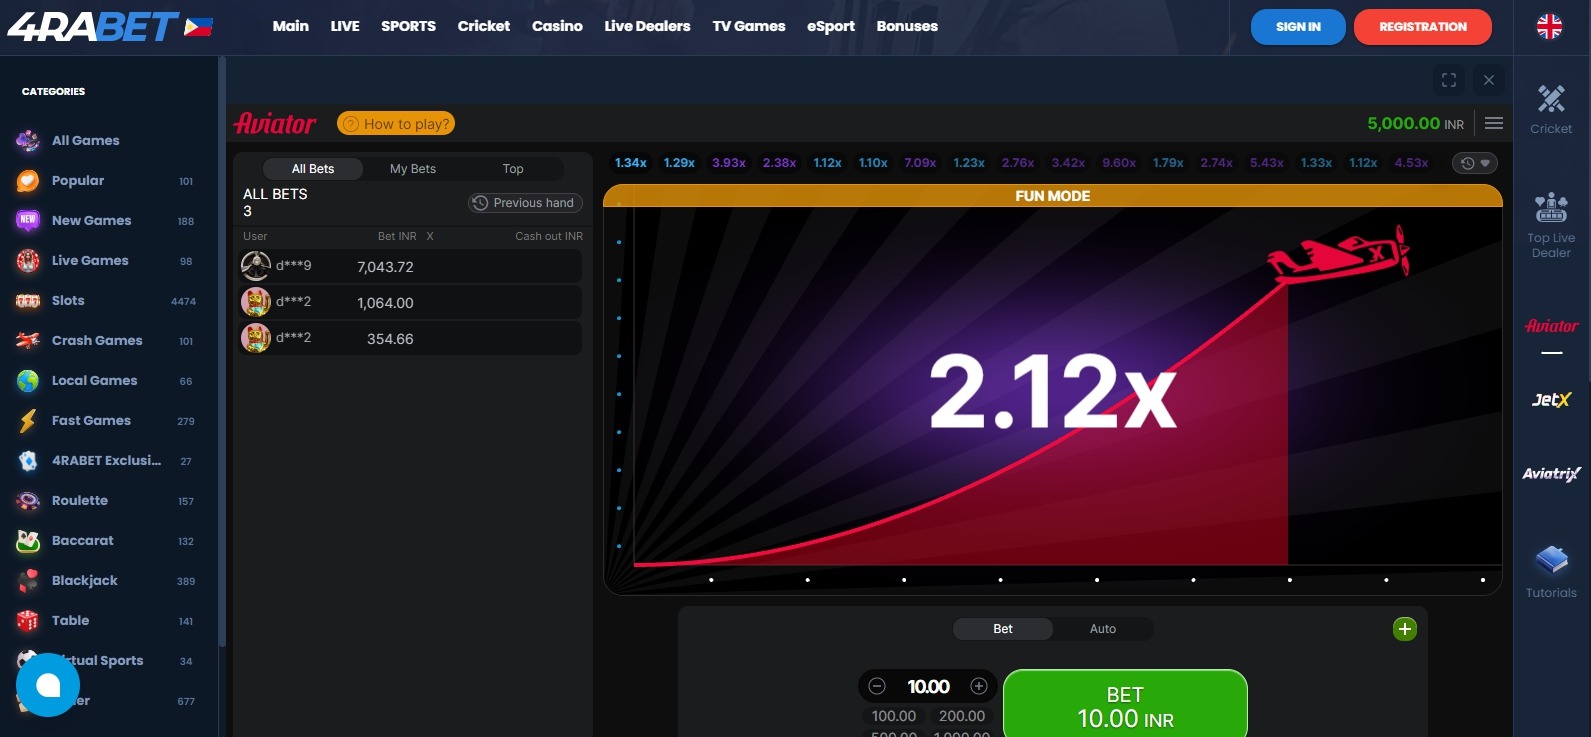The image size is (1591, 737).
Task: Click the 4RABET logo
Action: (94, 26)
